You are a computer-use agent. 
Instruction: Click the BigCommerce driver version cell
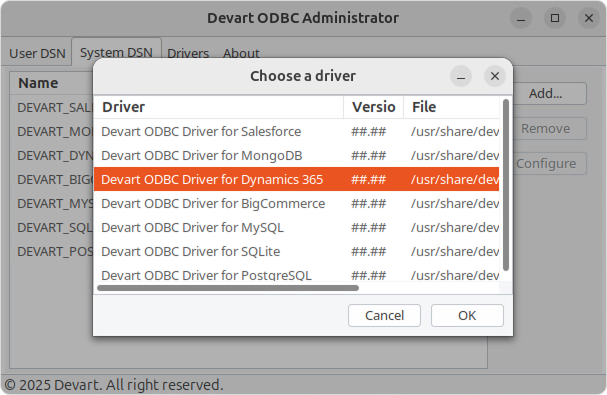pyautogui.click(x=369, y=203)
